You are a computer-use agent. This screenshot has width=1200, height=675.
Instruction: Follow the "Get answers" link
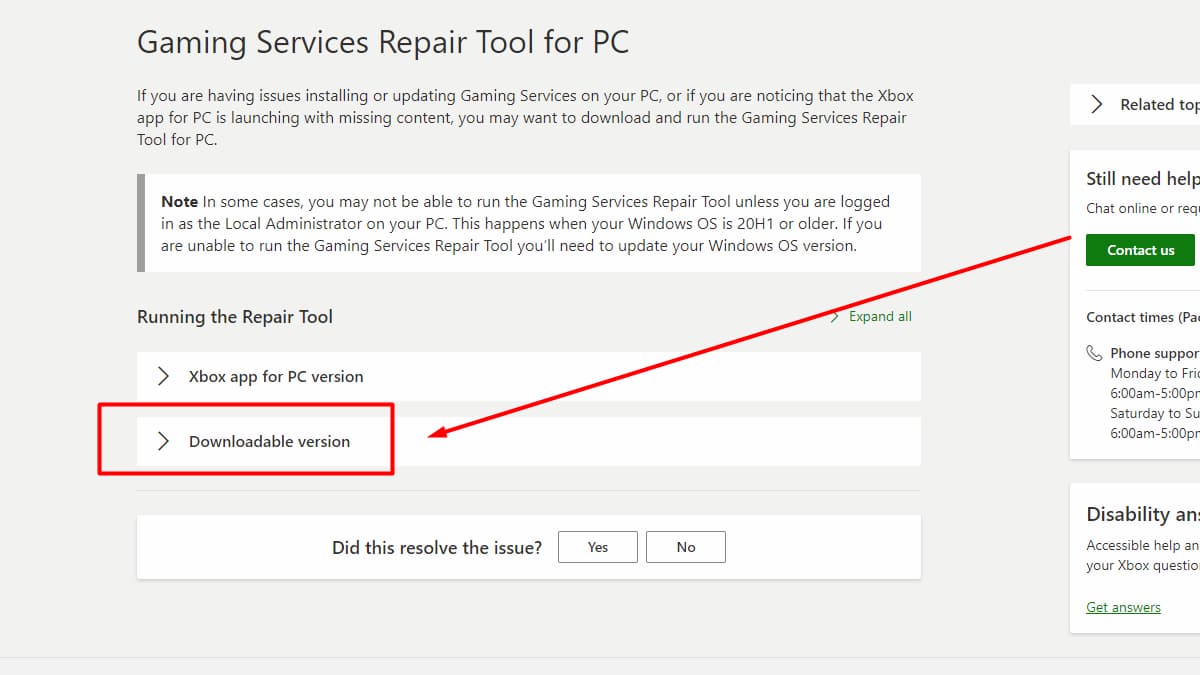[1123, 607]
